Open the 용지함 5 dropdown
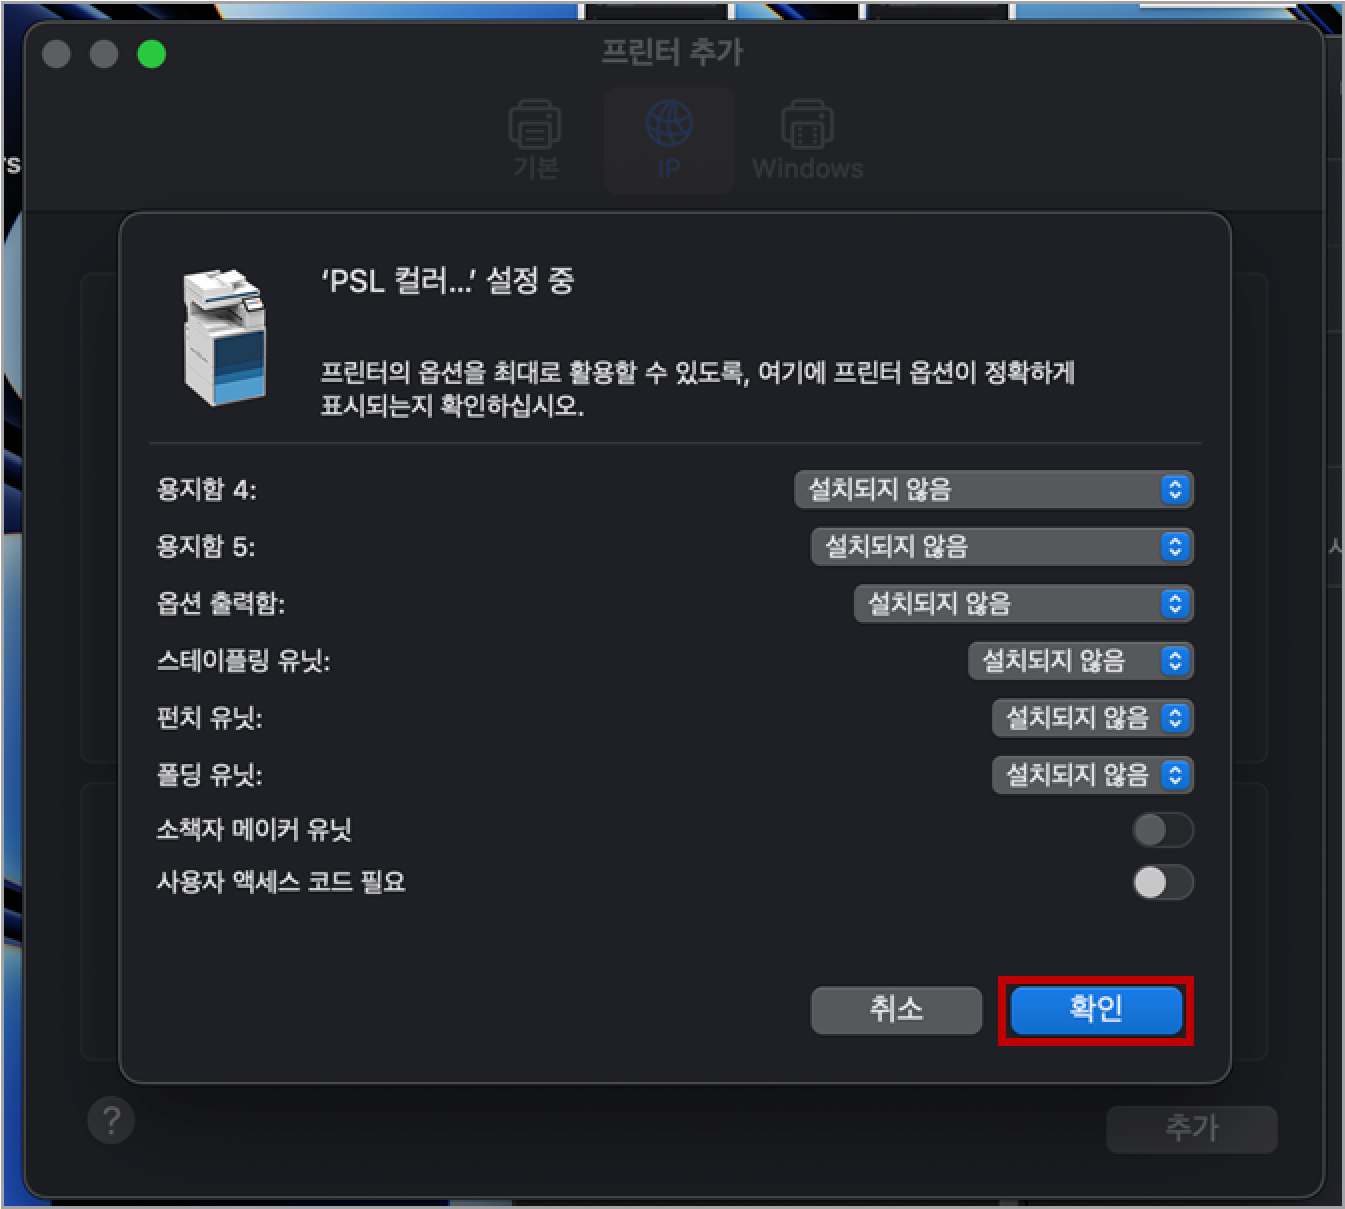The width and height of the screenshot is (1345, 1209). (x=1002, y=546)
